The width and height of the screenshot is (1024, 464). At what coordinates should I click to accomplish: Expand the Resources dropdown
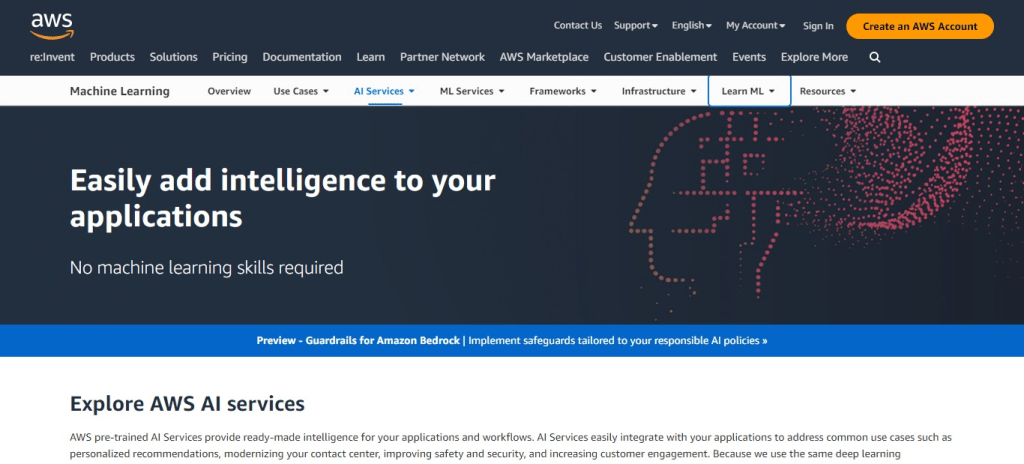coord(827,91)
